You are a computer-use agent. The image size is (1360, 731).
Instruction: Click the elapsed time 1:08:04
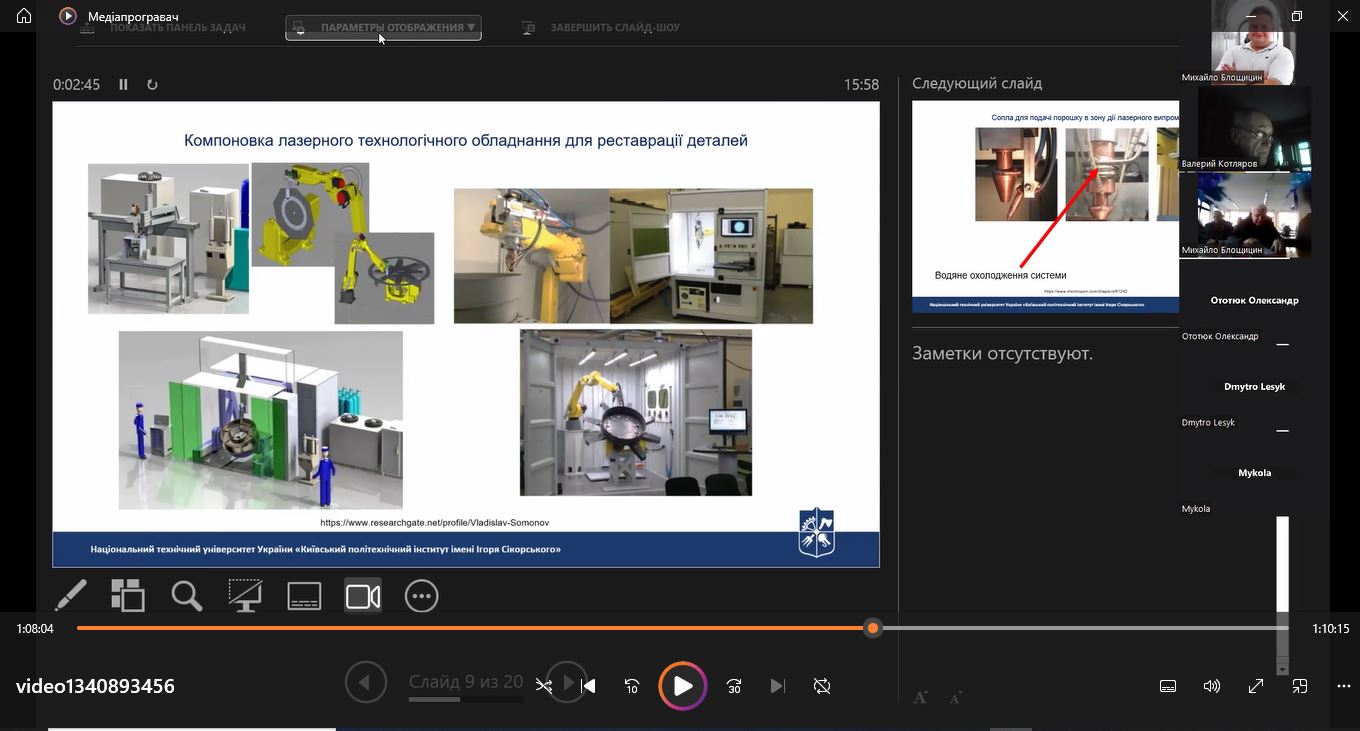point(35,629)
